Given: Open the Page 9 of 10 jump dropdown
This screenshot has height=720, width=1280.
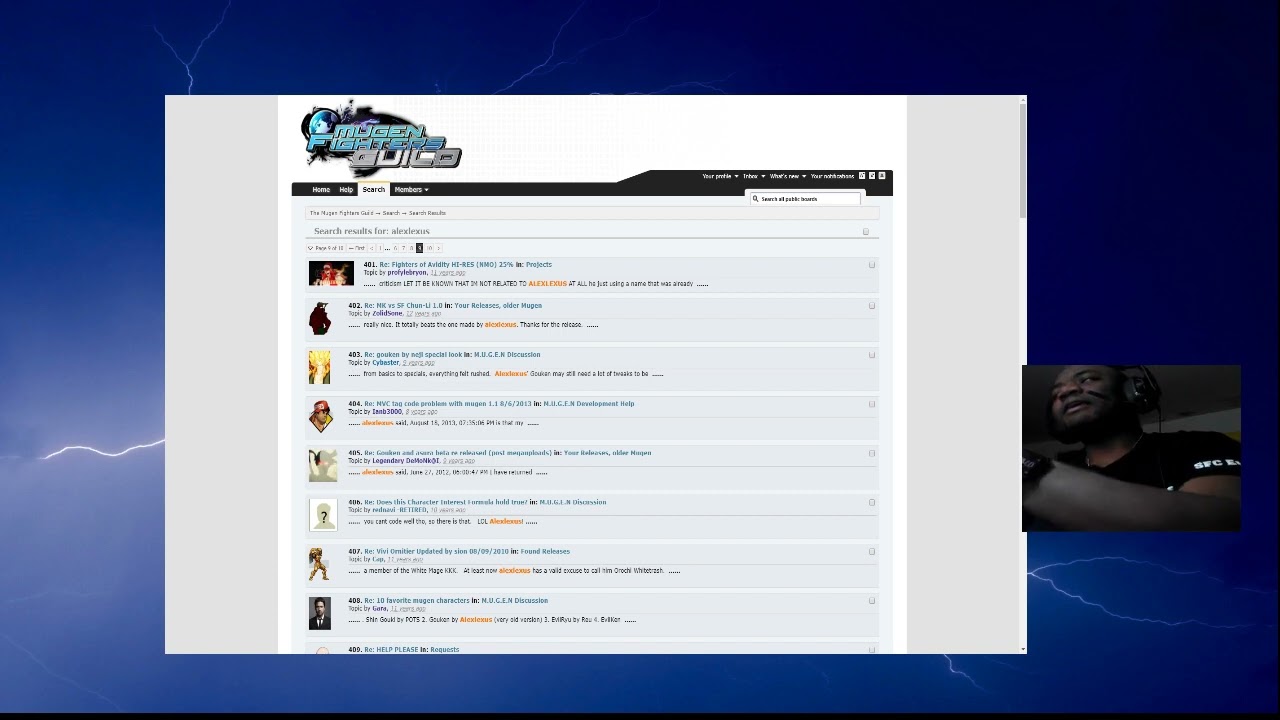Looking at the screenshot, I should click(x=326, y=248).
